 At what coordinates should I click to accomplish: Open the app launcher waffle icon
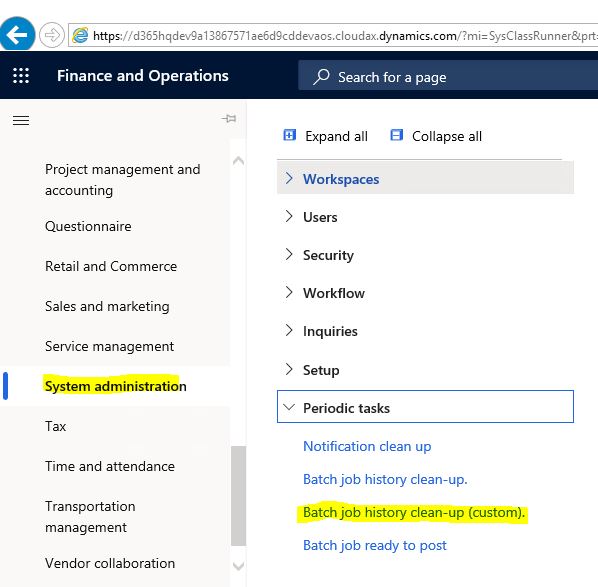pos(21,76)
